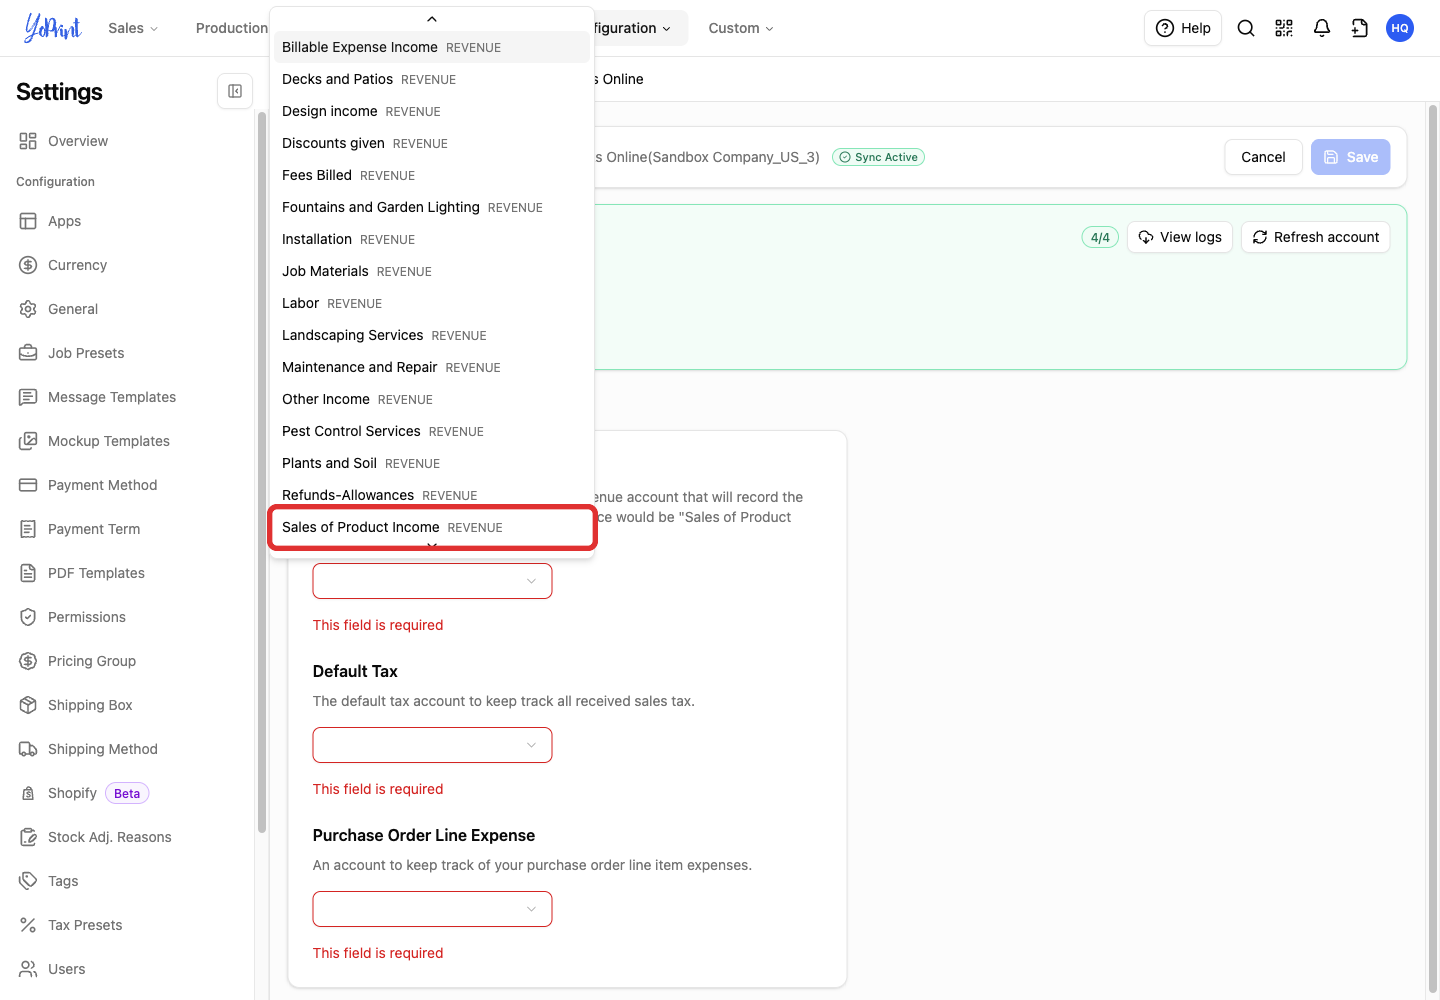This screenshot has width=1440, height=1000.
Task: Click the Permissions shield icon
Action: 28,617
